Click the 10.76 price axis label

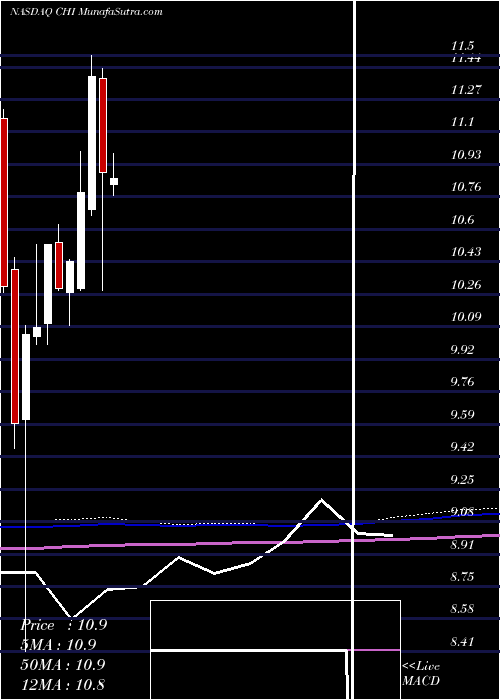pos(466,187)
